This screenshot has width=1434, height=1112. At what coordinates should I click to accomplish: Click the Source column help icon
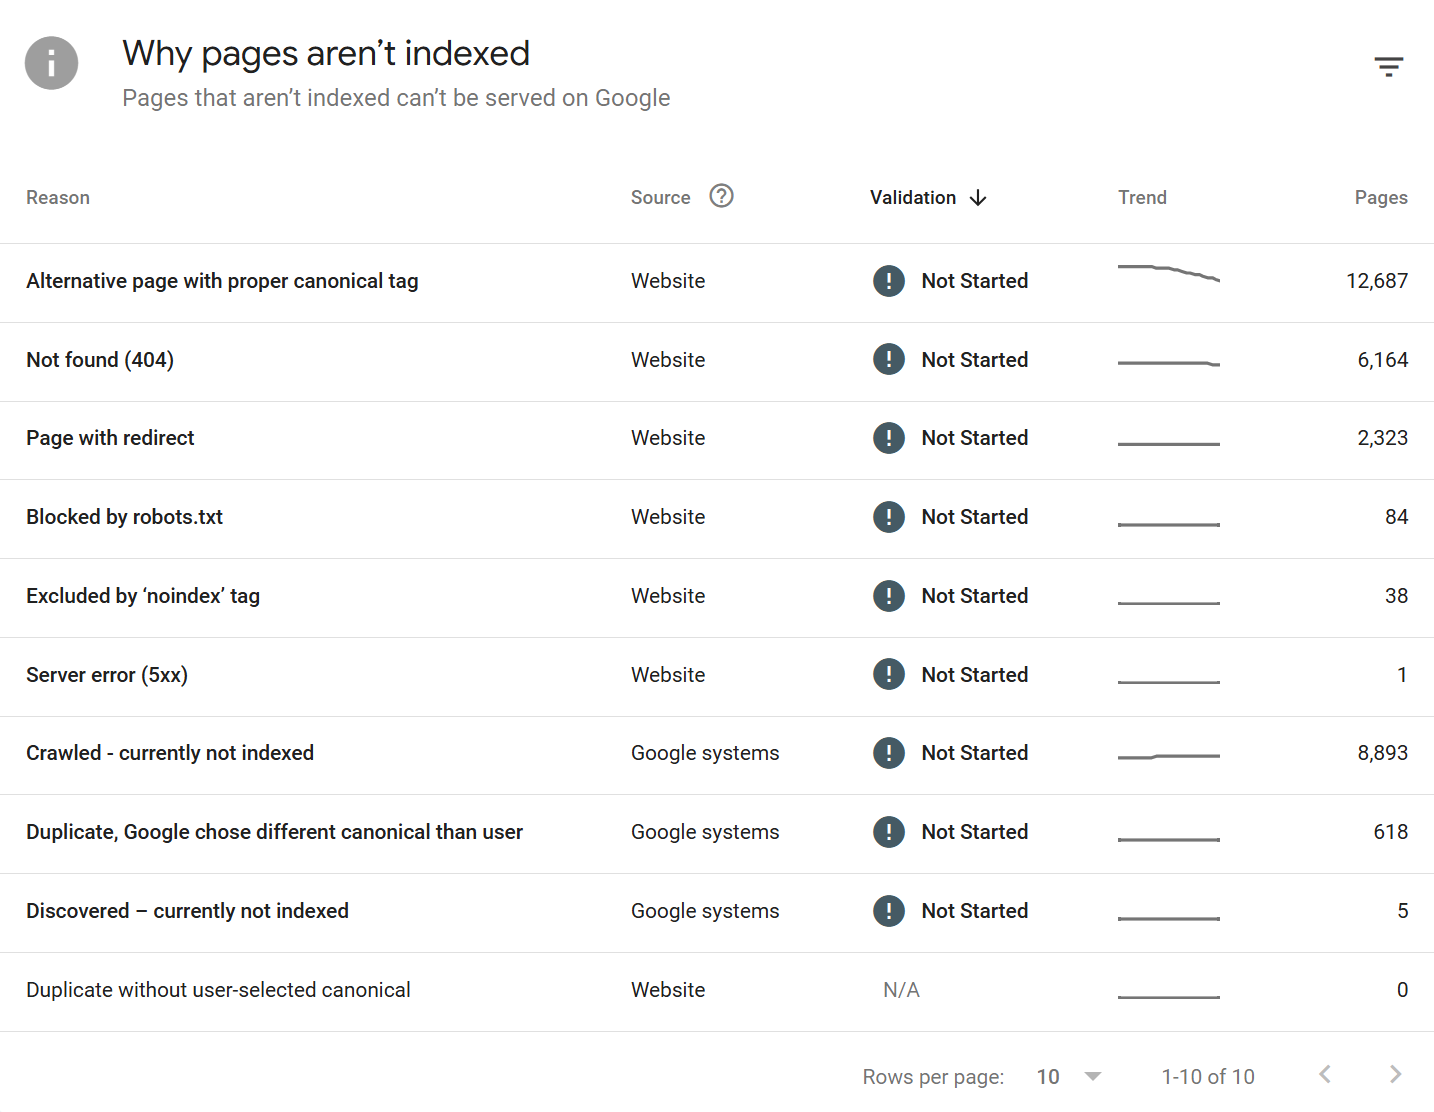tap(721, 196)
